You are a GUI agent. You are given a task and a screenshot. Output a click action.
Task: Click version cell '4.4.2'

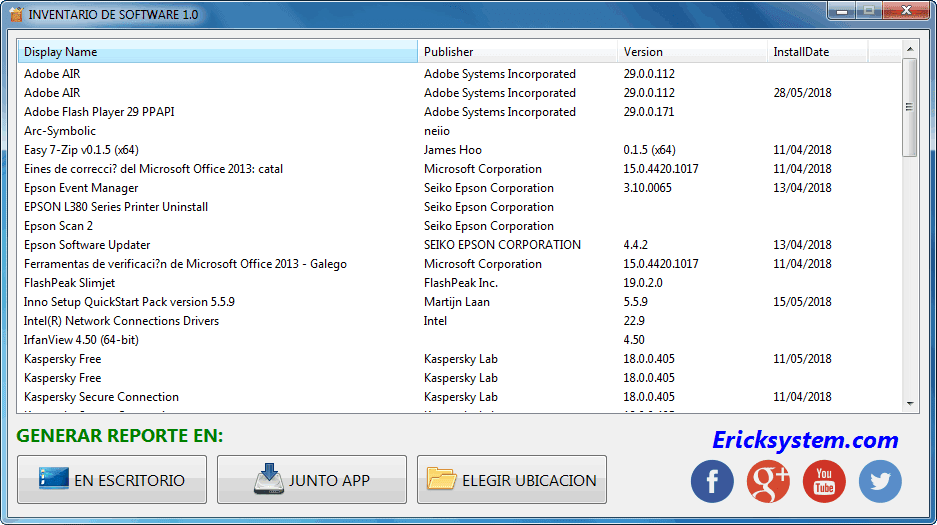pyautogui.click(x=635, y=245)
